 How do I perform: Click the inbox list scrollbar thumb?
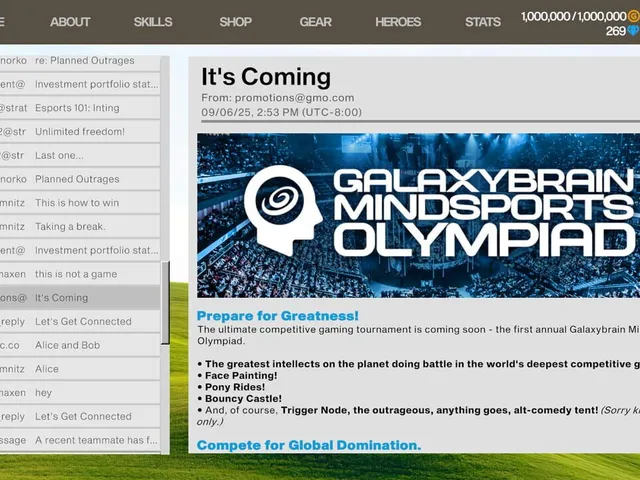point(165,303)
